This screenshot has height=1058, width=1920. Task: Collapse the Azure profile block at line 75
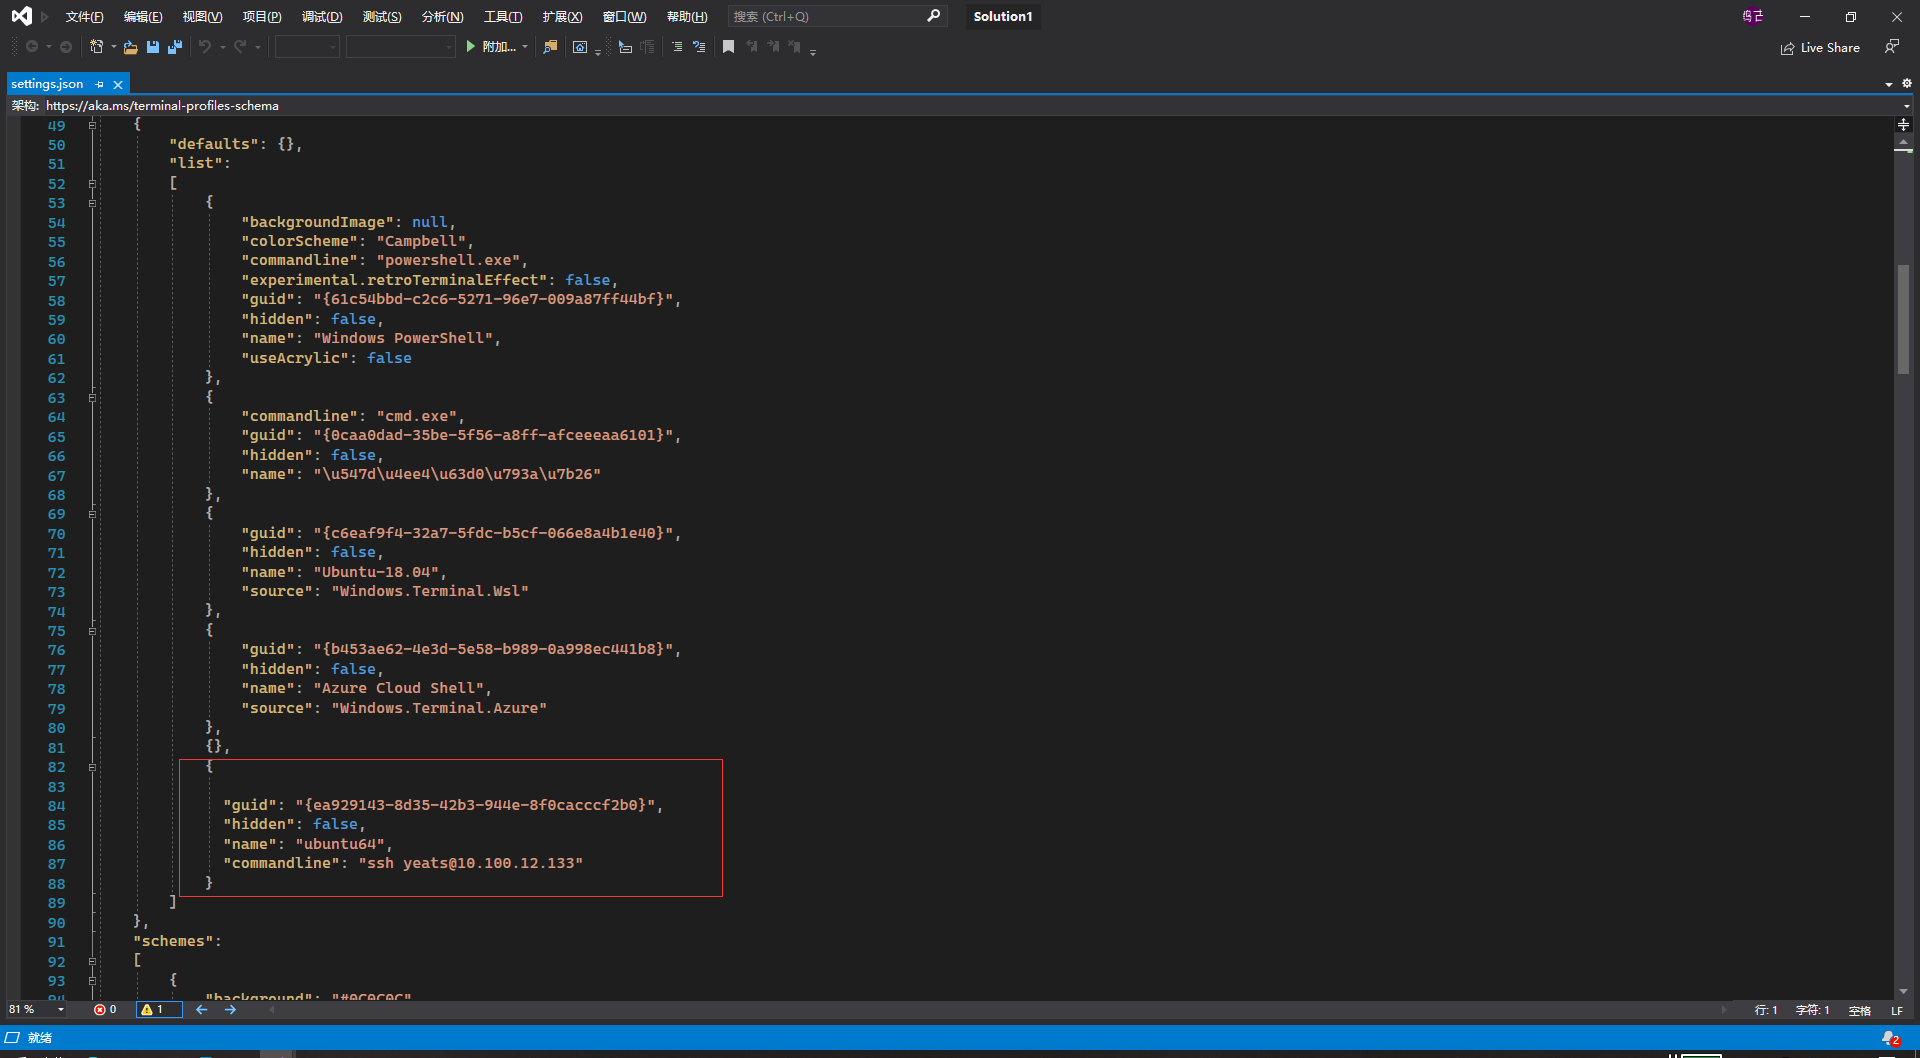click(92, 631)
